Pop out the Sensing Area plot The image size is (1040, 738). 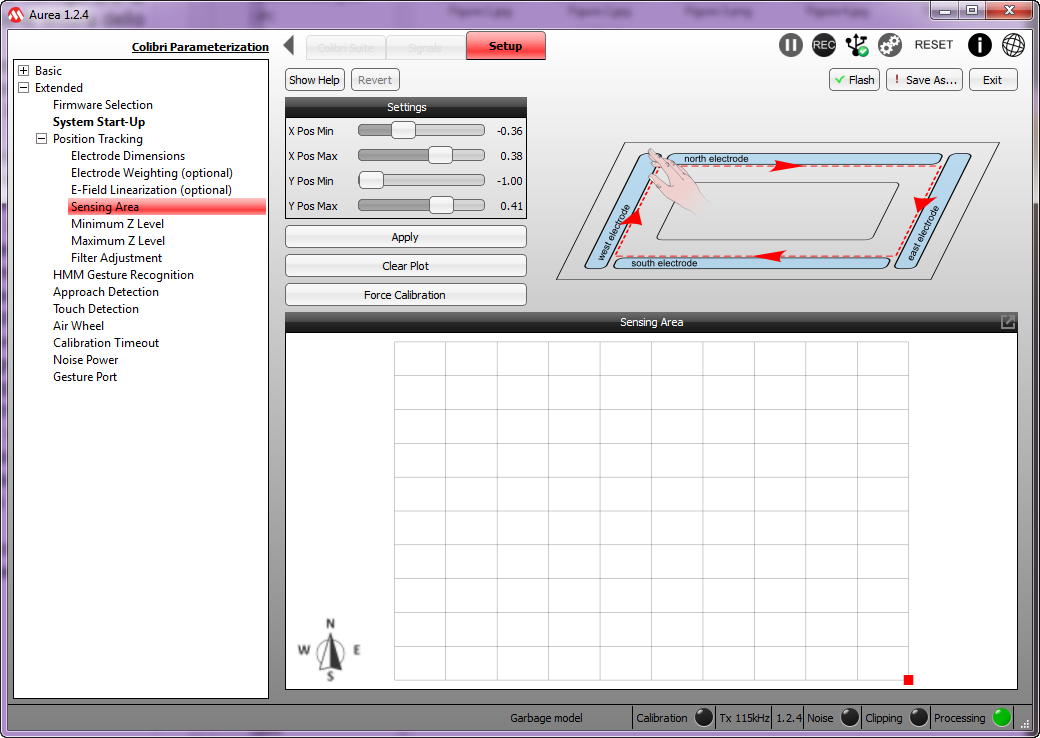click(1008, 322)
